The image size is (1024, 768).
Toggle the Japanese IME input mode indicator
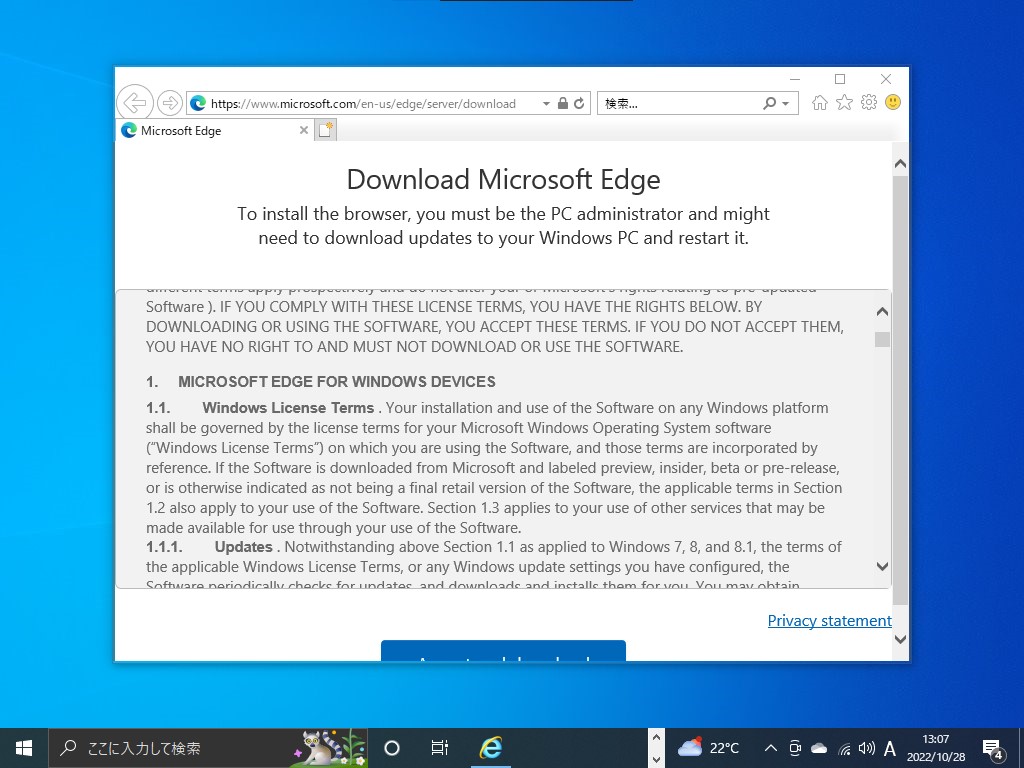889,747
